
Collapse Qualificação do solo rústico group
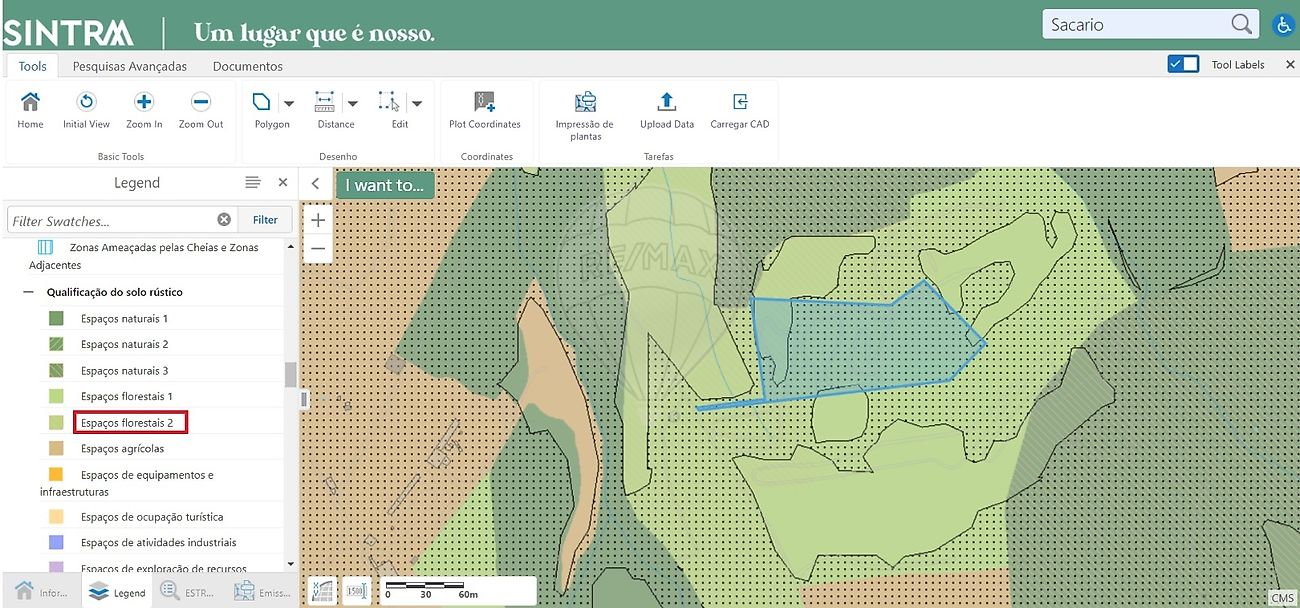coord(28,292)
